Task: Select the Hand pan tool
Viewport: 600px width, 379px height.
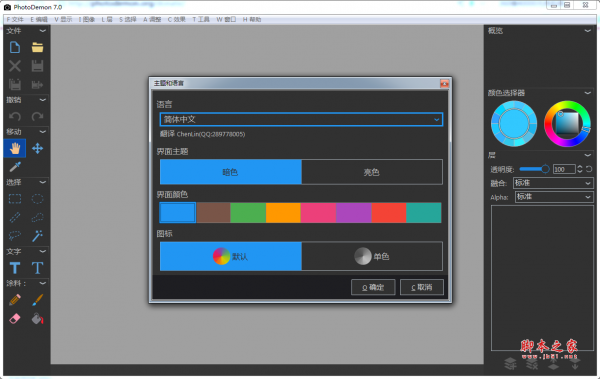Action: coord(15,148)
